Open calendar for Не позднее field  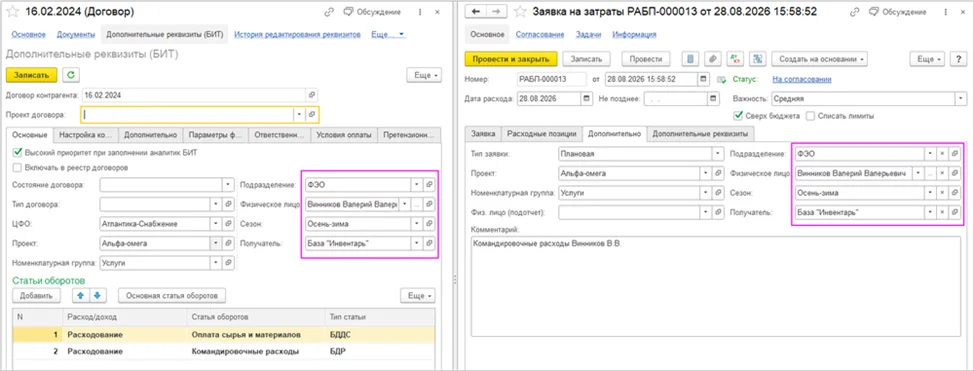tap(712, 99)
